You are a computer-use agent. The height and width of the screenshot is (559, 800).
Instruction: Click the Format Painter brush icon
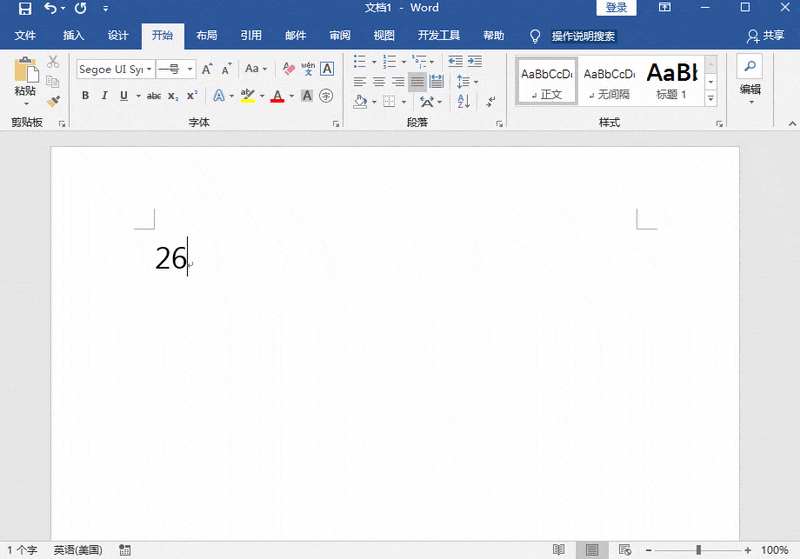pos(53,100)
